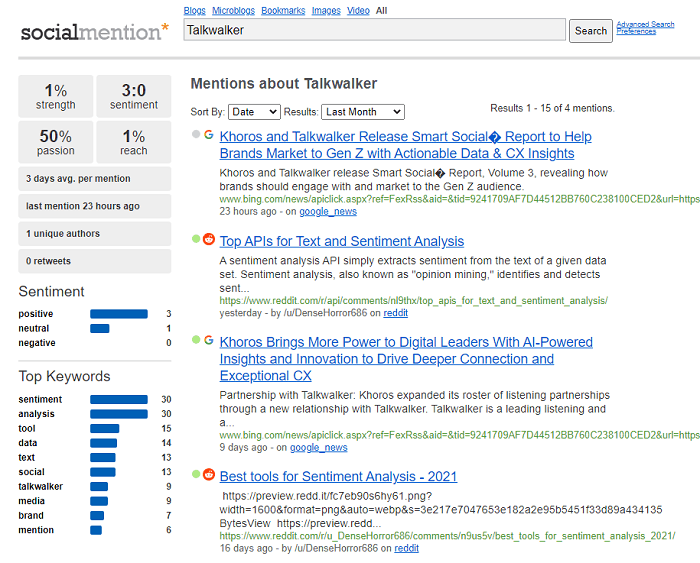Click google_news link under 23 hours ago result
Screen dimensions: 700x563
coord(328,211)
